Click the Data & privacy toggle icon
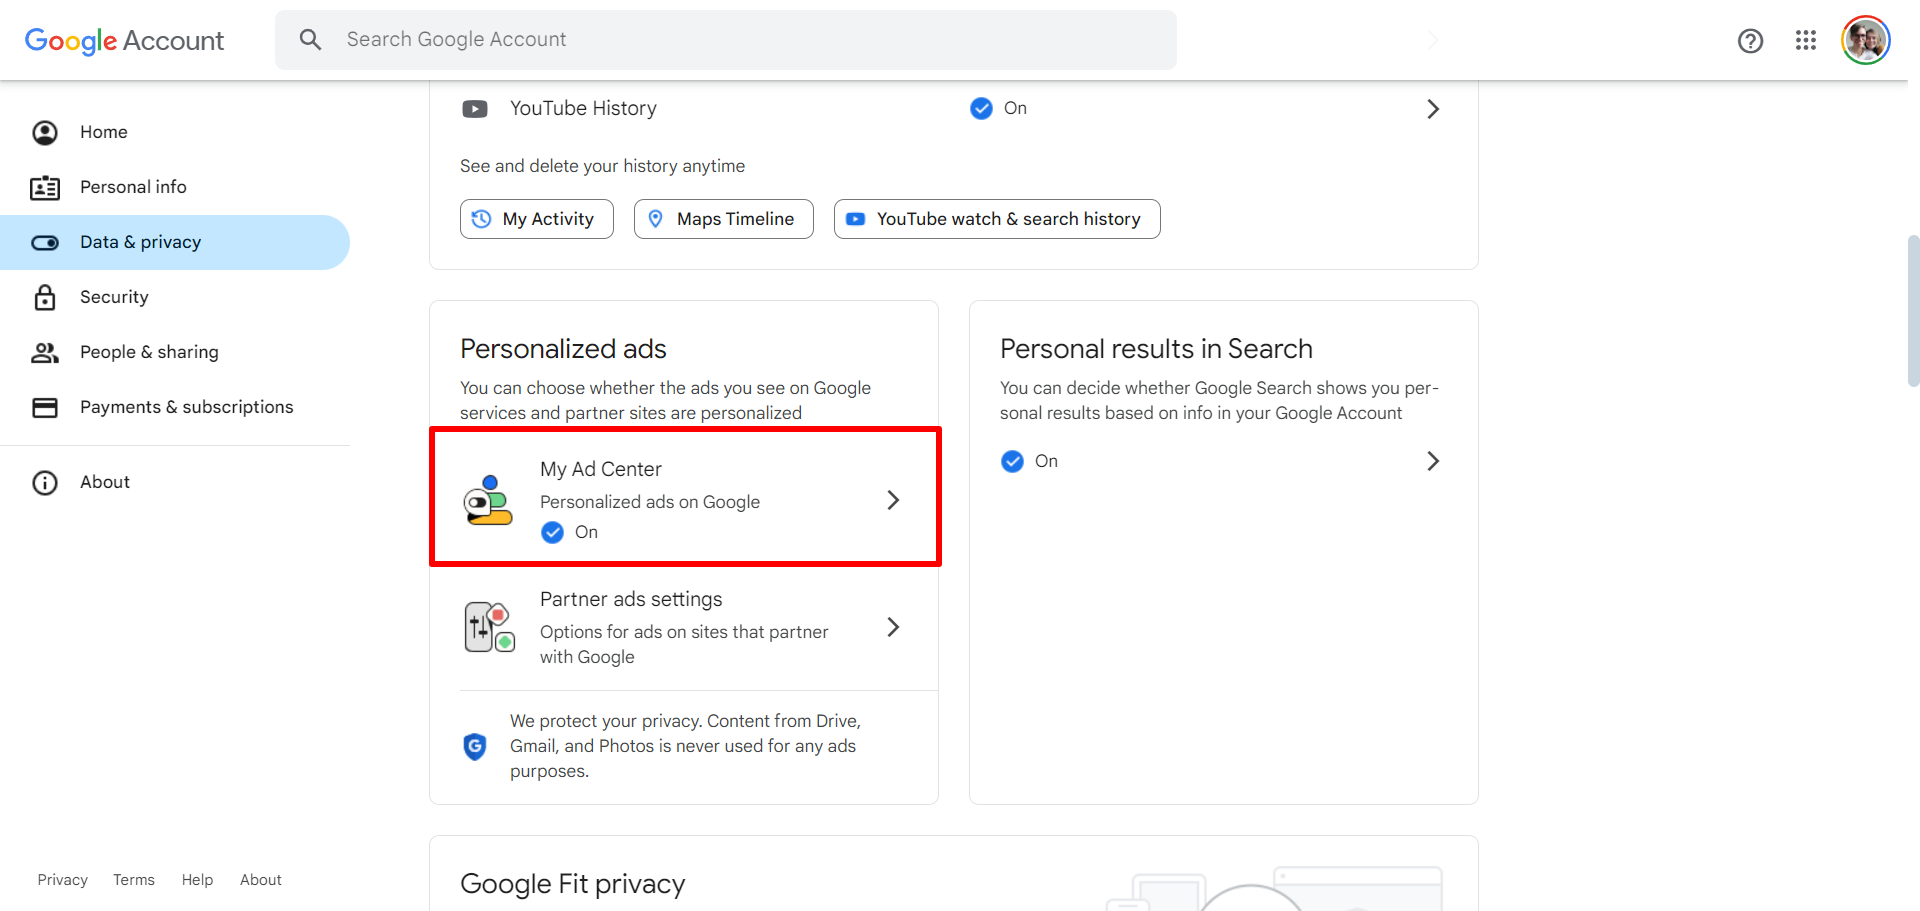This screenshot has height=911, width=1920. click(x=45, y=242)
